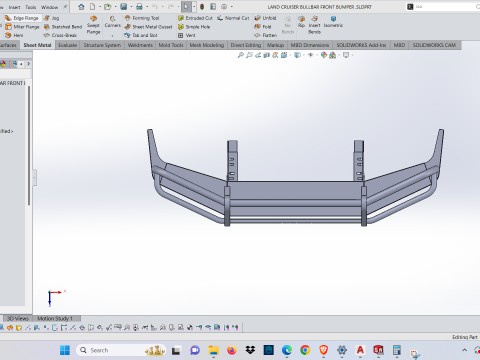This screenshot has height=360, width=480.
Task: Toggle the Select cursor tool
Action: (x=186, y=7)
